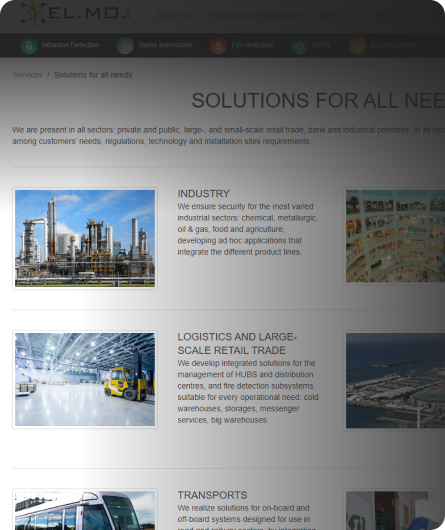Click the 'SOLUTIONS FOR ALL NEE' page title
This screenshot has width=445, height=530.
pyautogui.click(x=318, y=100)
